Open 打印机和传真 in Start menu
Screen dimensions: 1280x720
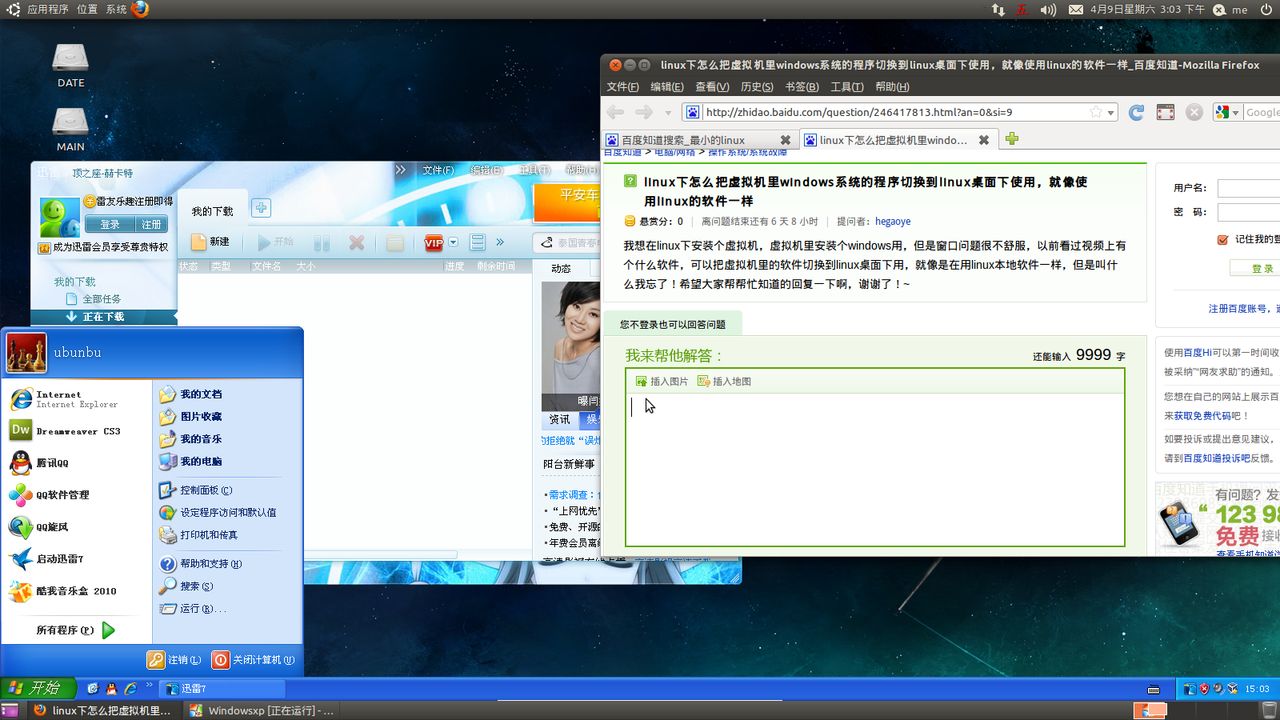click(x=200, y=534)
